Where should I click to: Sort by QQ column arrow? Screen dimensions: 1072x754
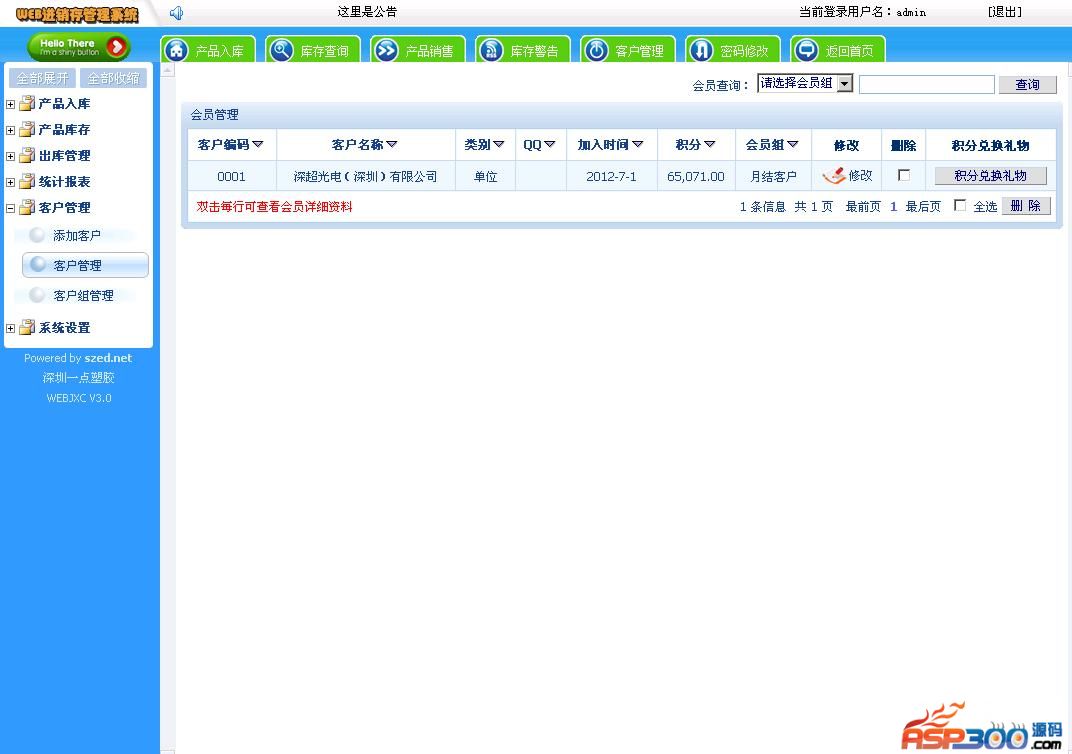[x=550, y=144]
